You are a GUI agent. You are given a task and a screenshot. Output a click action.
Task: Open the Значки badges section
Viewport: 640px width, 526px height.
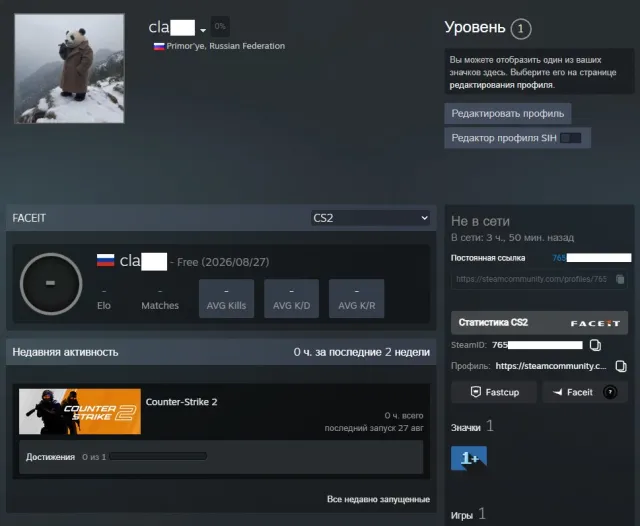point(466,428)
